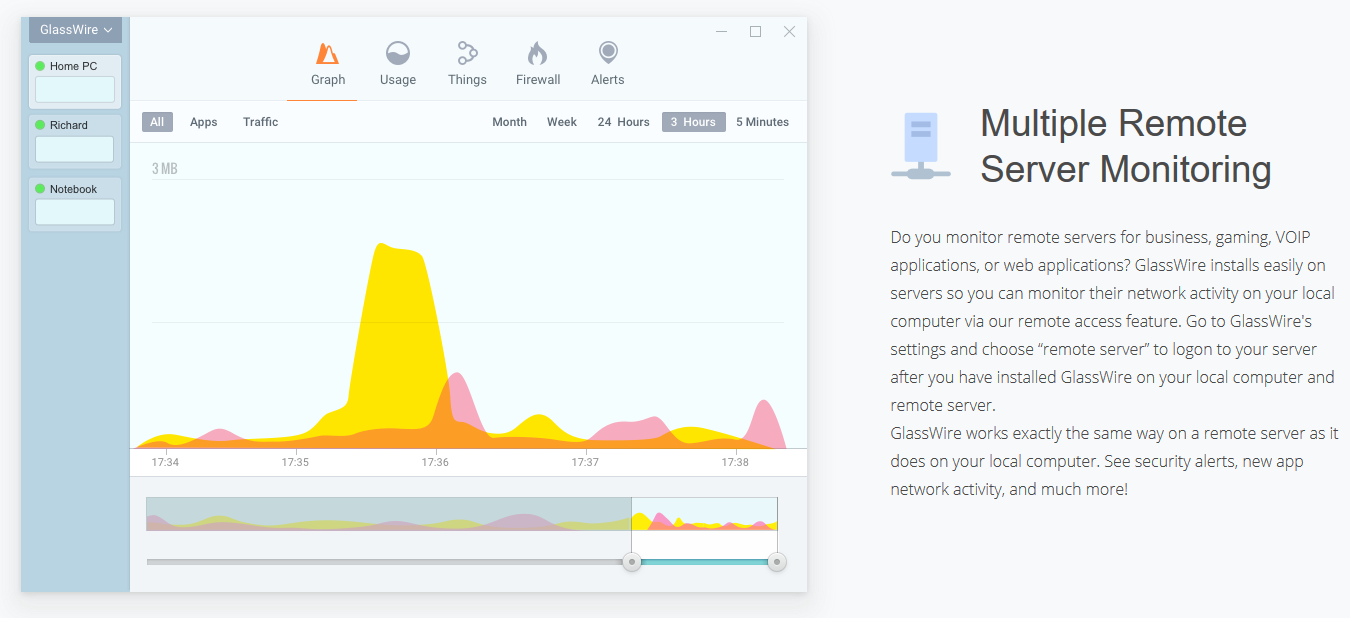Choose the 5 Minutes range
Viewport: 1350px width, 618px height.
pyautogui.click(x=762, y=122)
